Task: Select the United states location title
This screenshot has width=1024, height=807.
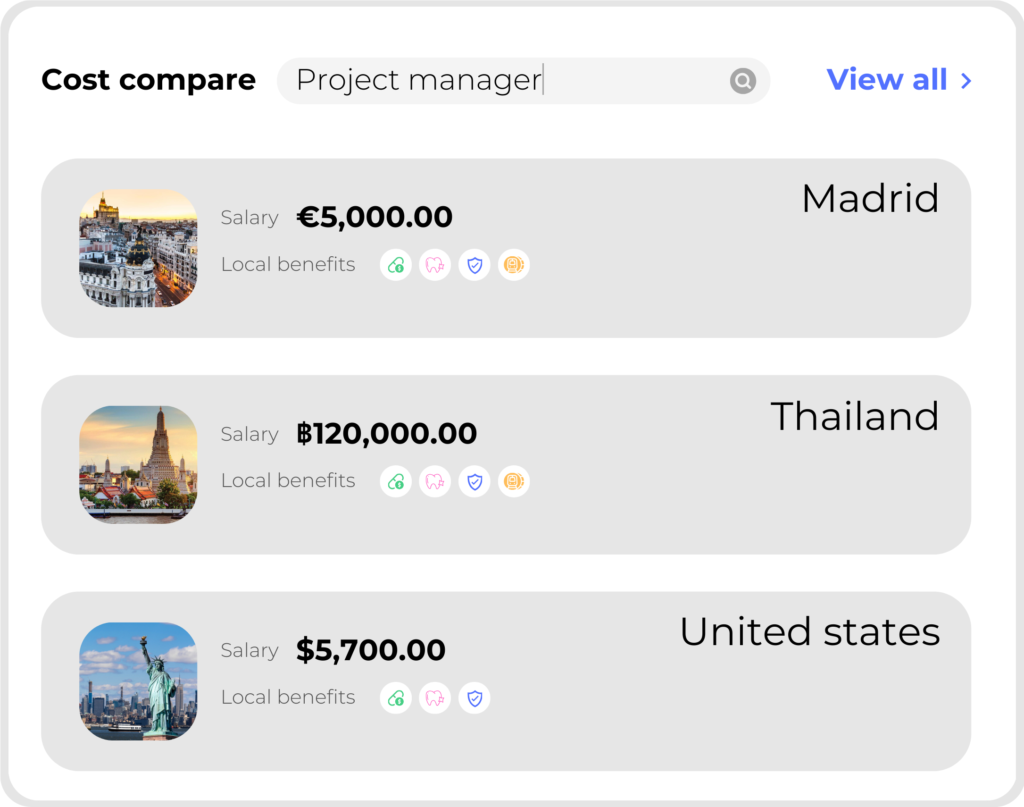Action: [x=809, y=632]
